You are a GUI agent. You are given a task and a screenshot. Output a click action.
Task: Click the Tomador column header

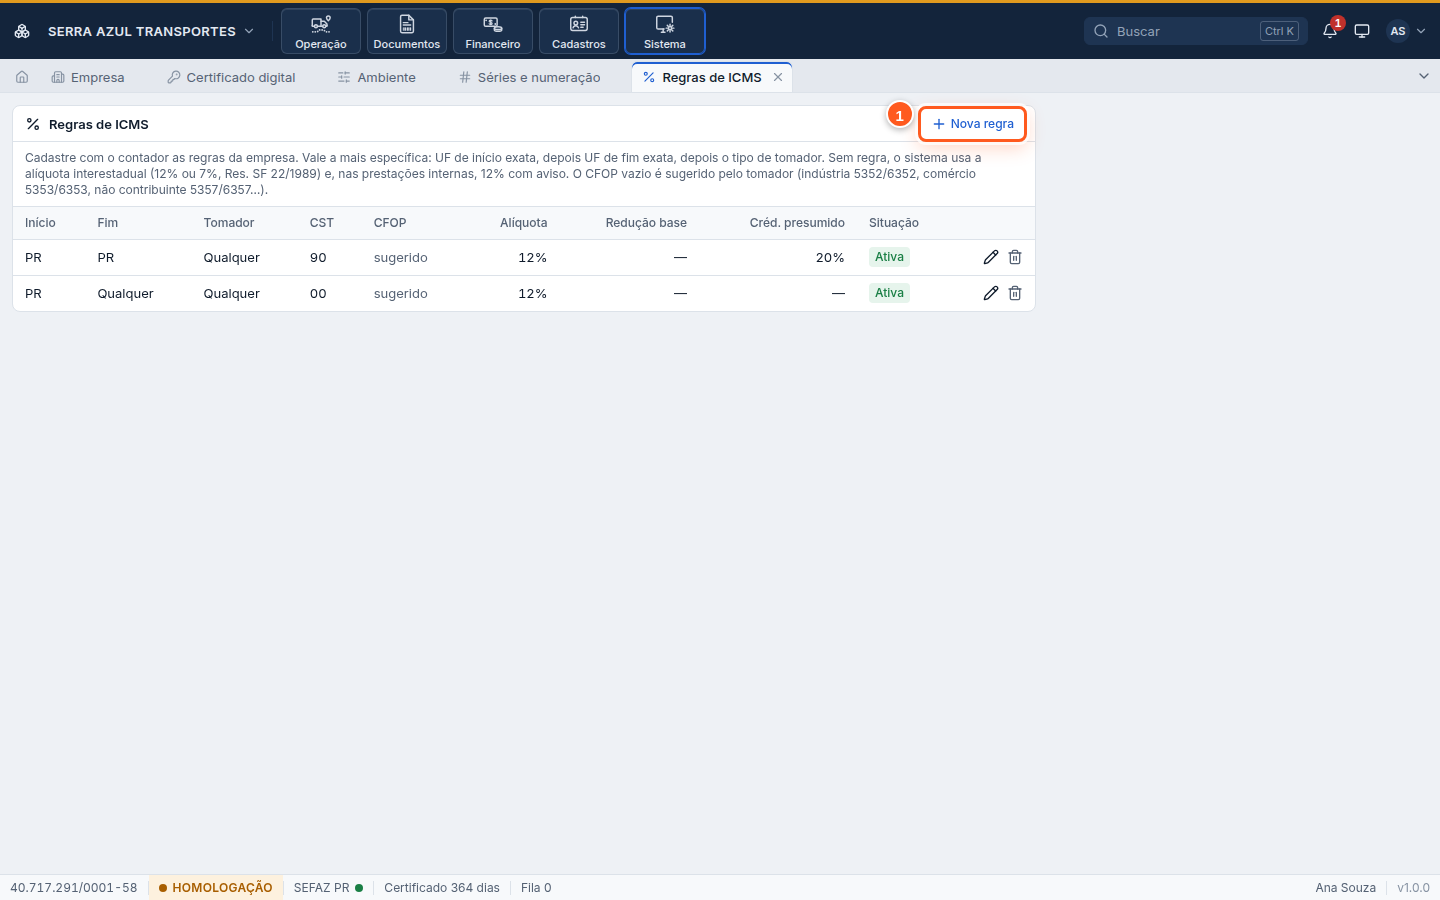(x=229, y=223)
